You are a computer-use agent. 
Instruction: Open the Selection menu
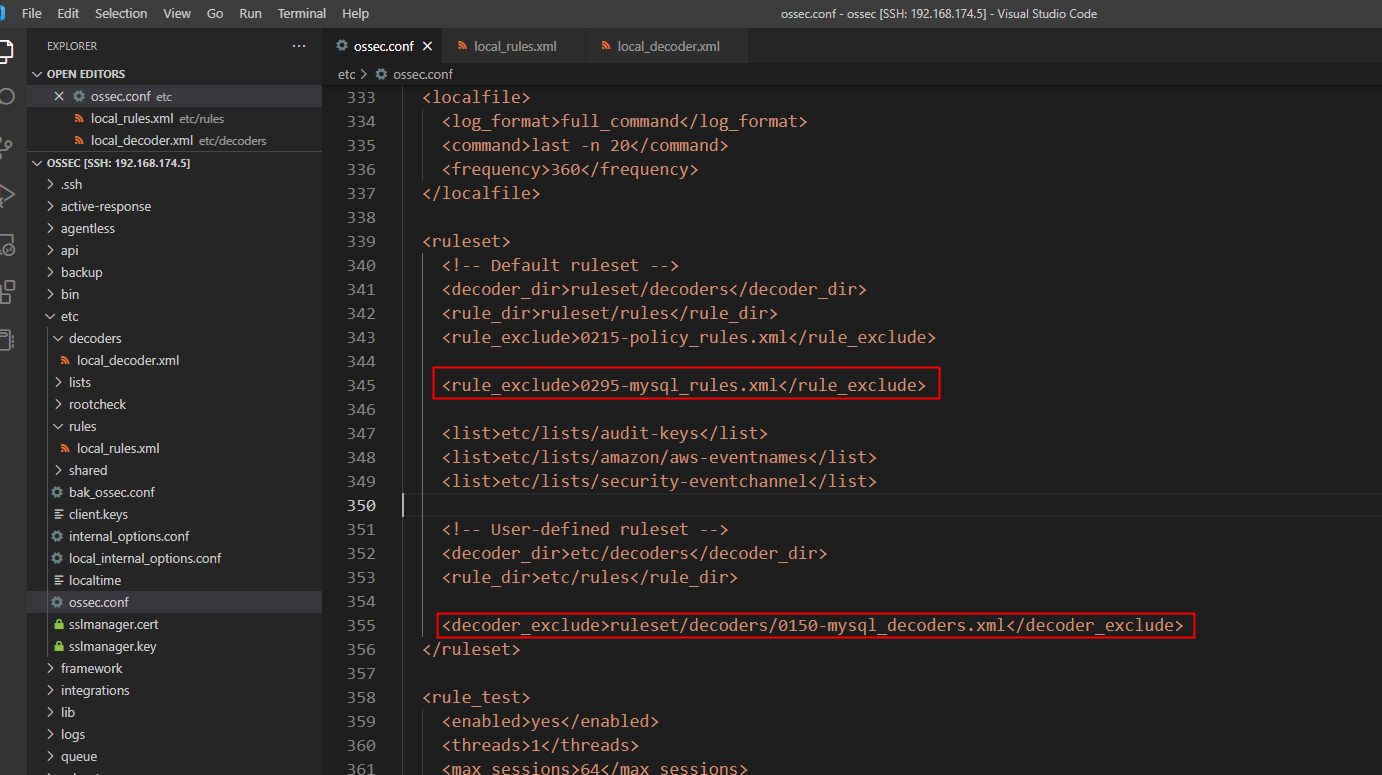click(121, 13)
